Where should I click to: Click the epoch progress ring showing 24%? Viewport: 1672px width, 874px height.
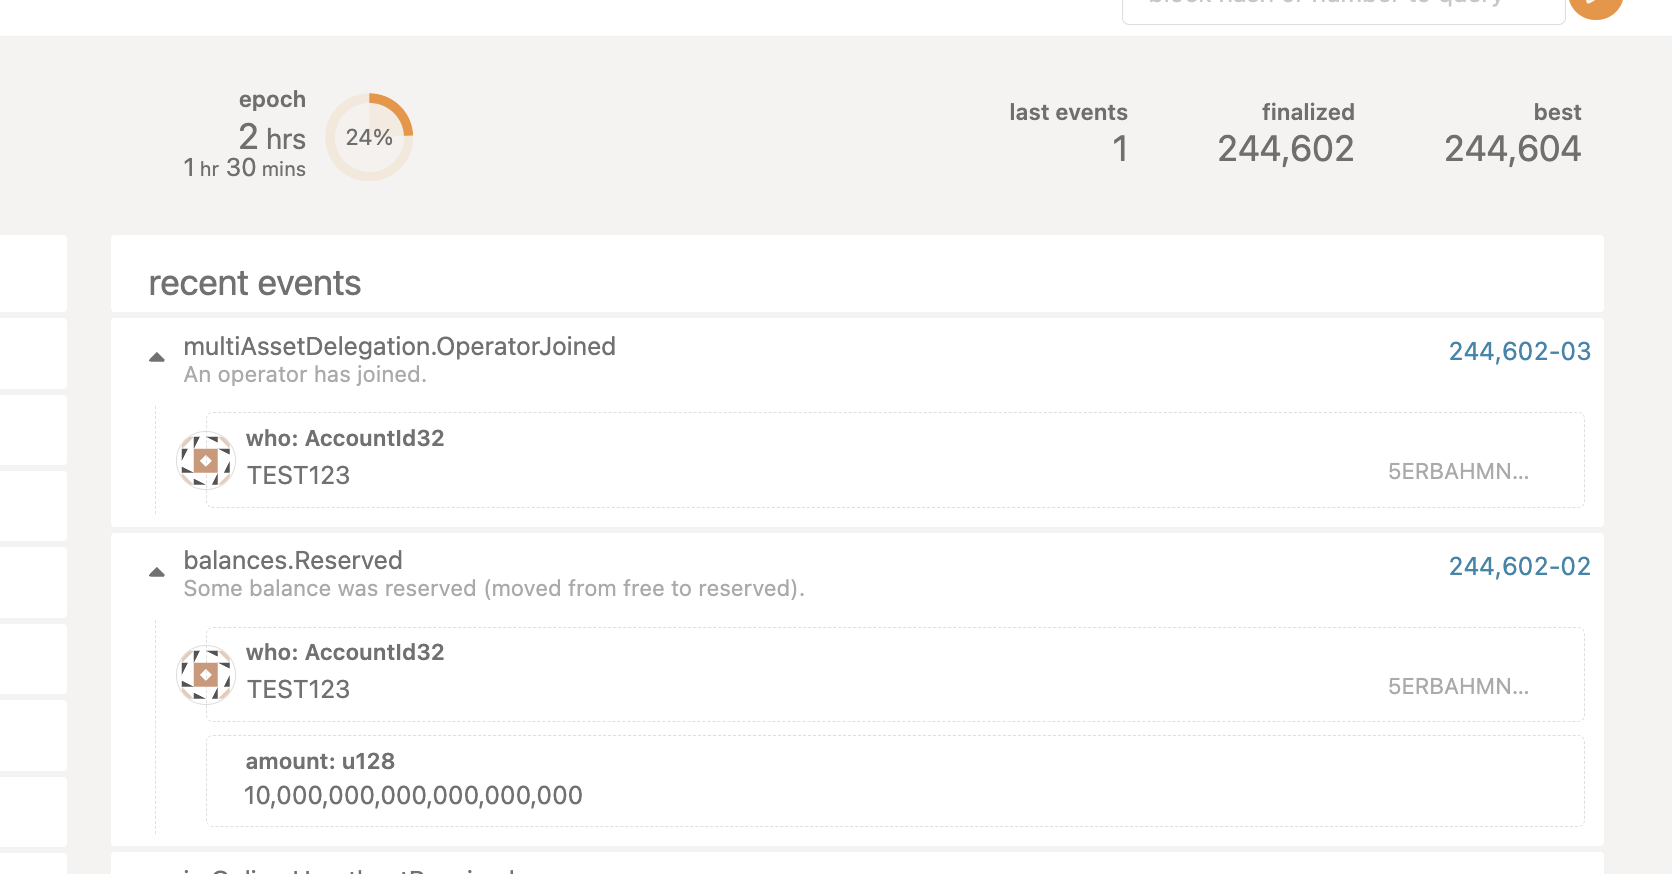369,136
